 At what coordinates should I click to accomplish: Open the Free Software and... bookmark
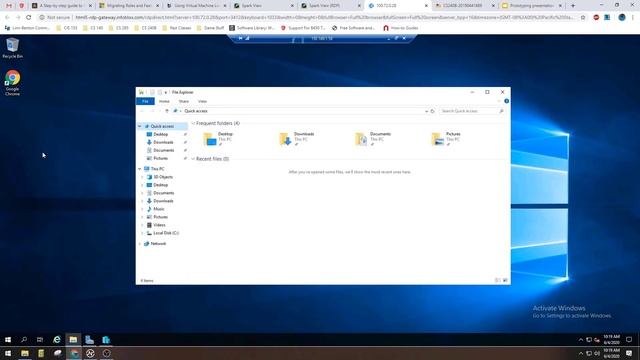point(353,28)
